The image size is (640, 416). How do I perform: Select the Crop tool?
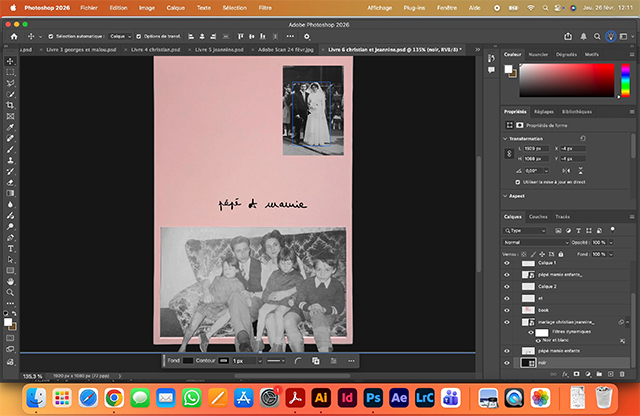coord(11,105)
